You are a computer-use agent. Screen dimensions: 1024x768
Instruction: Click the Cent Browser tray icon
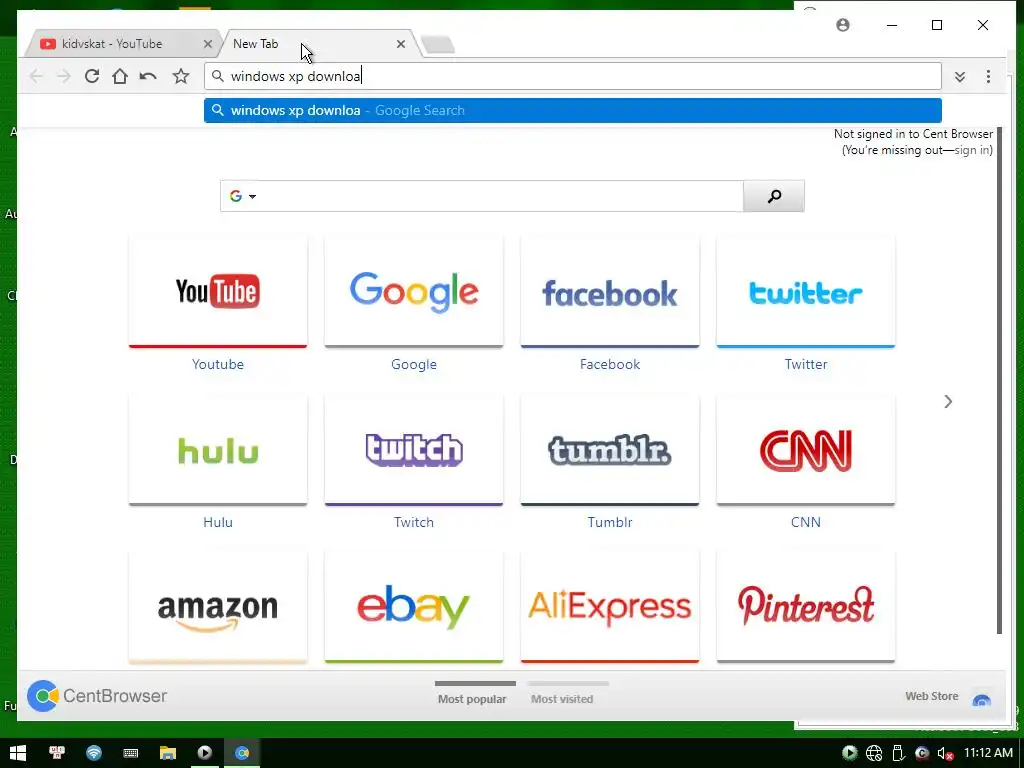pyautogui.click(x=921, y=753)
